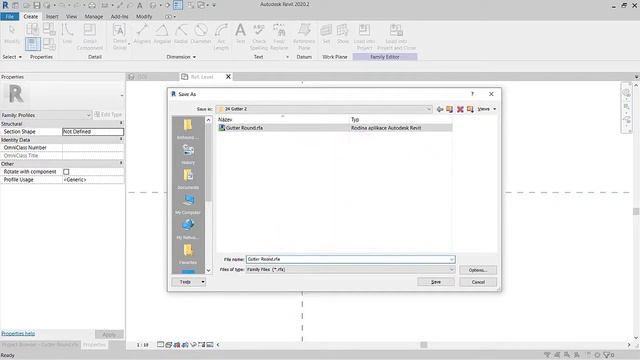Open the My Network shortcut in Places sidebar
640x360 pixels.
[x=188, y=229]
